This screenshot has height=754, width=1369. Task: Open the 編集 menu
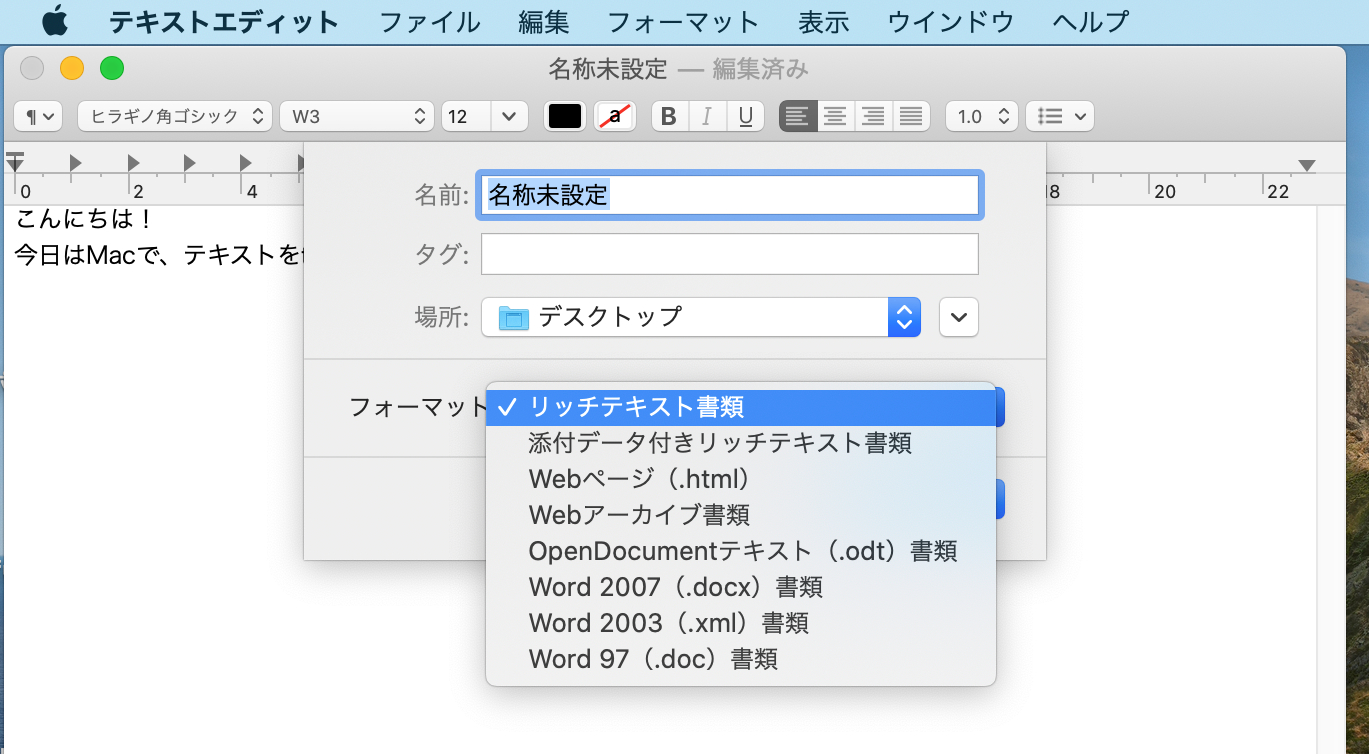click(544, 21)
